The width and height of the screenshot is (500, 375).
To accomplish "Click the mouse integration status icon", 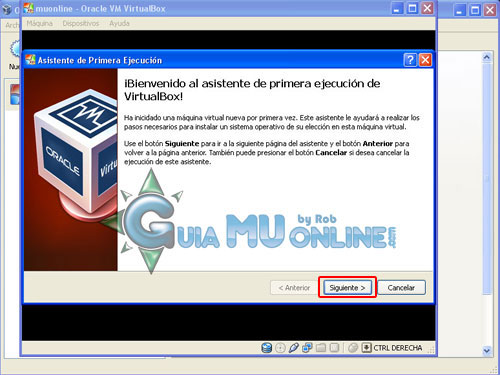I will click(x=353, y=348).
